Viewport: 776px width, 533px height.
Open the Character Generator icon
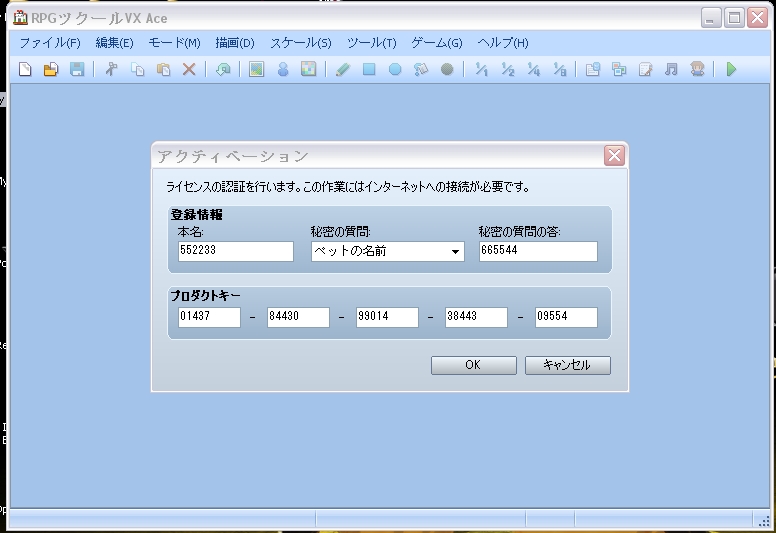point(697,69)
